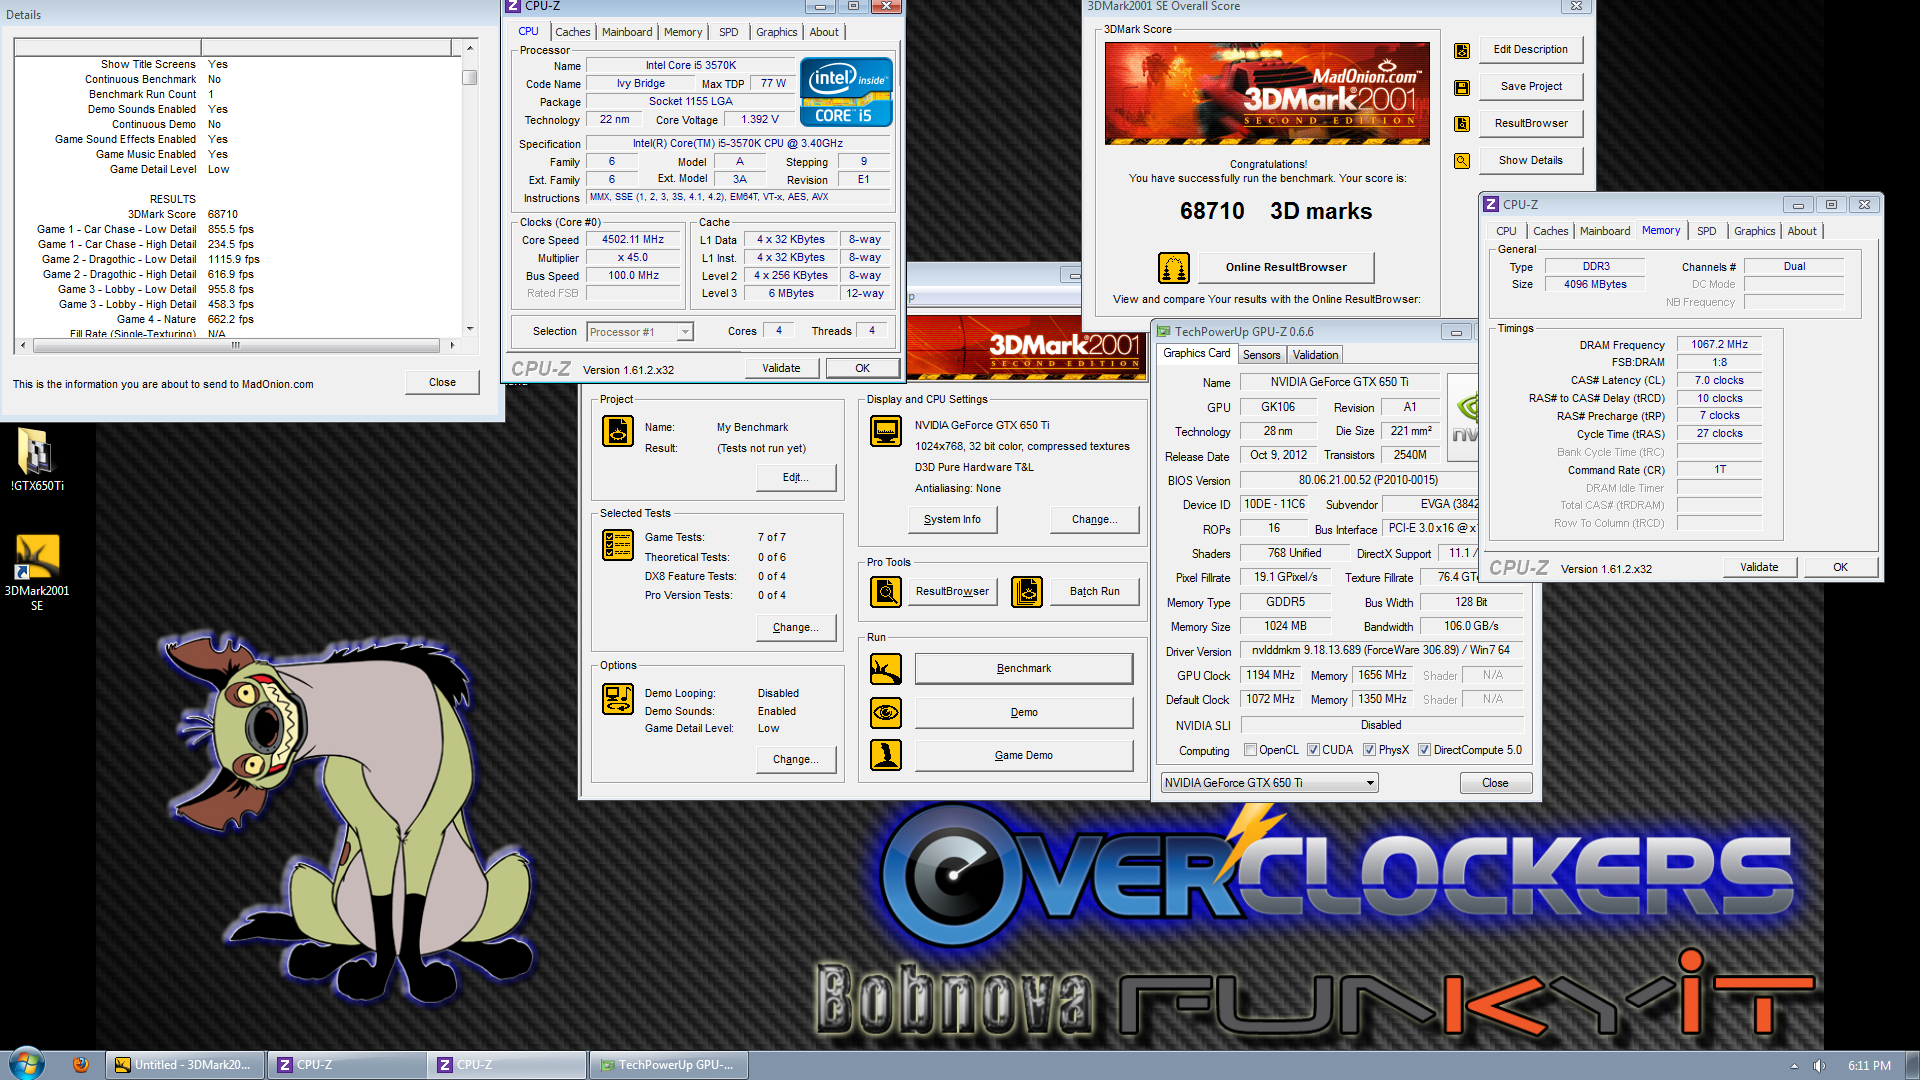Open Validation tab in GPU-Z

coord(1315,355)
